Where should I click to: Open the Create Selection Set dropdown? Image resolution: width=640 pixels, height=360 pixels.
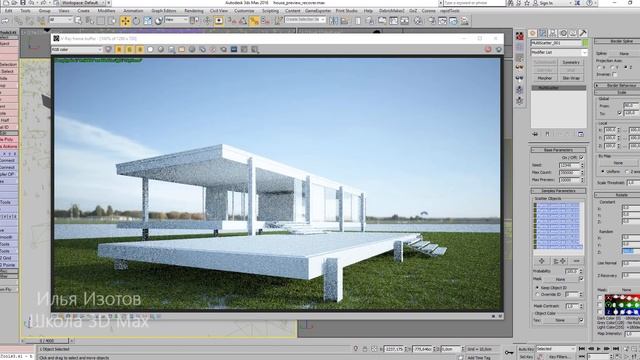[x=305, y=20]
